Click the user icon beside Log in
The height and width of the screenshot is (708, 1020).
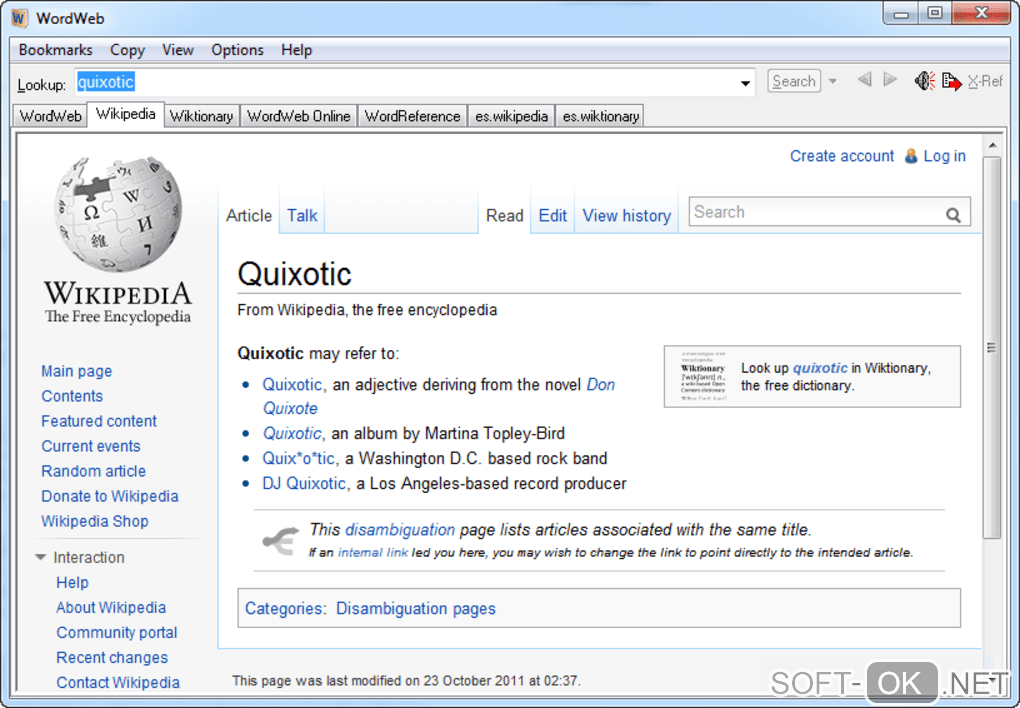[x=911, y=156]
